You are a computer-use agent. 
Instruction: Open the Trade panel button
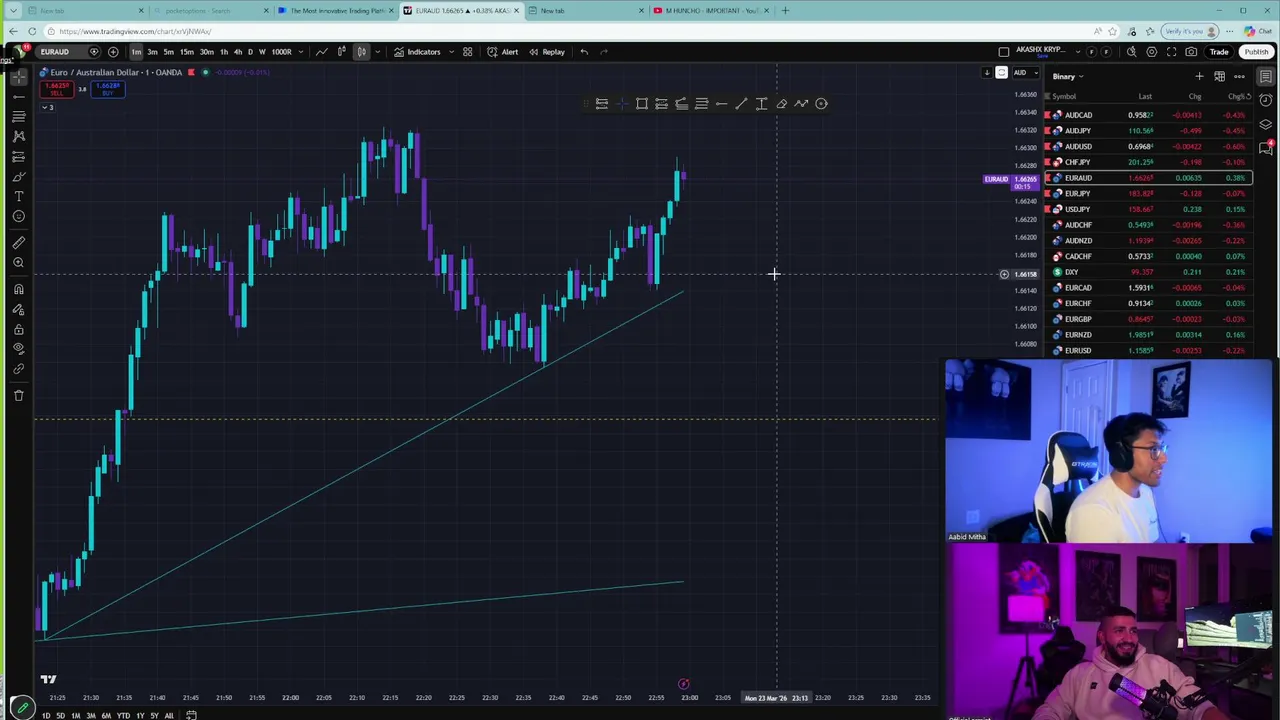click(1218, 52)
